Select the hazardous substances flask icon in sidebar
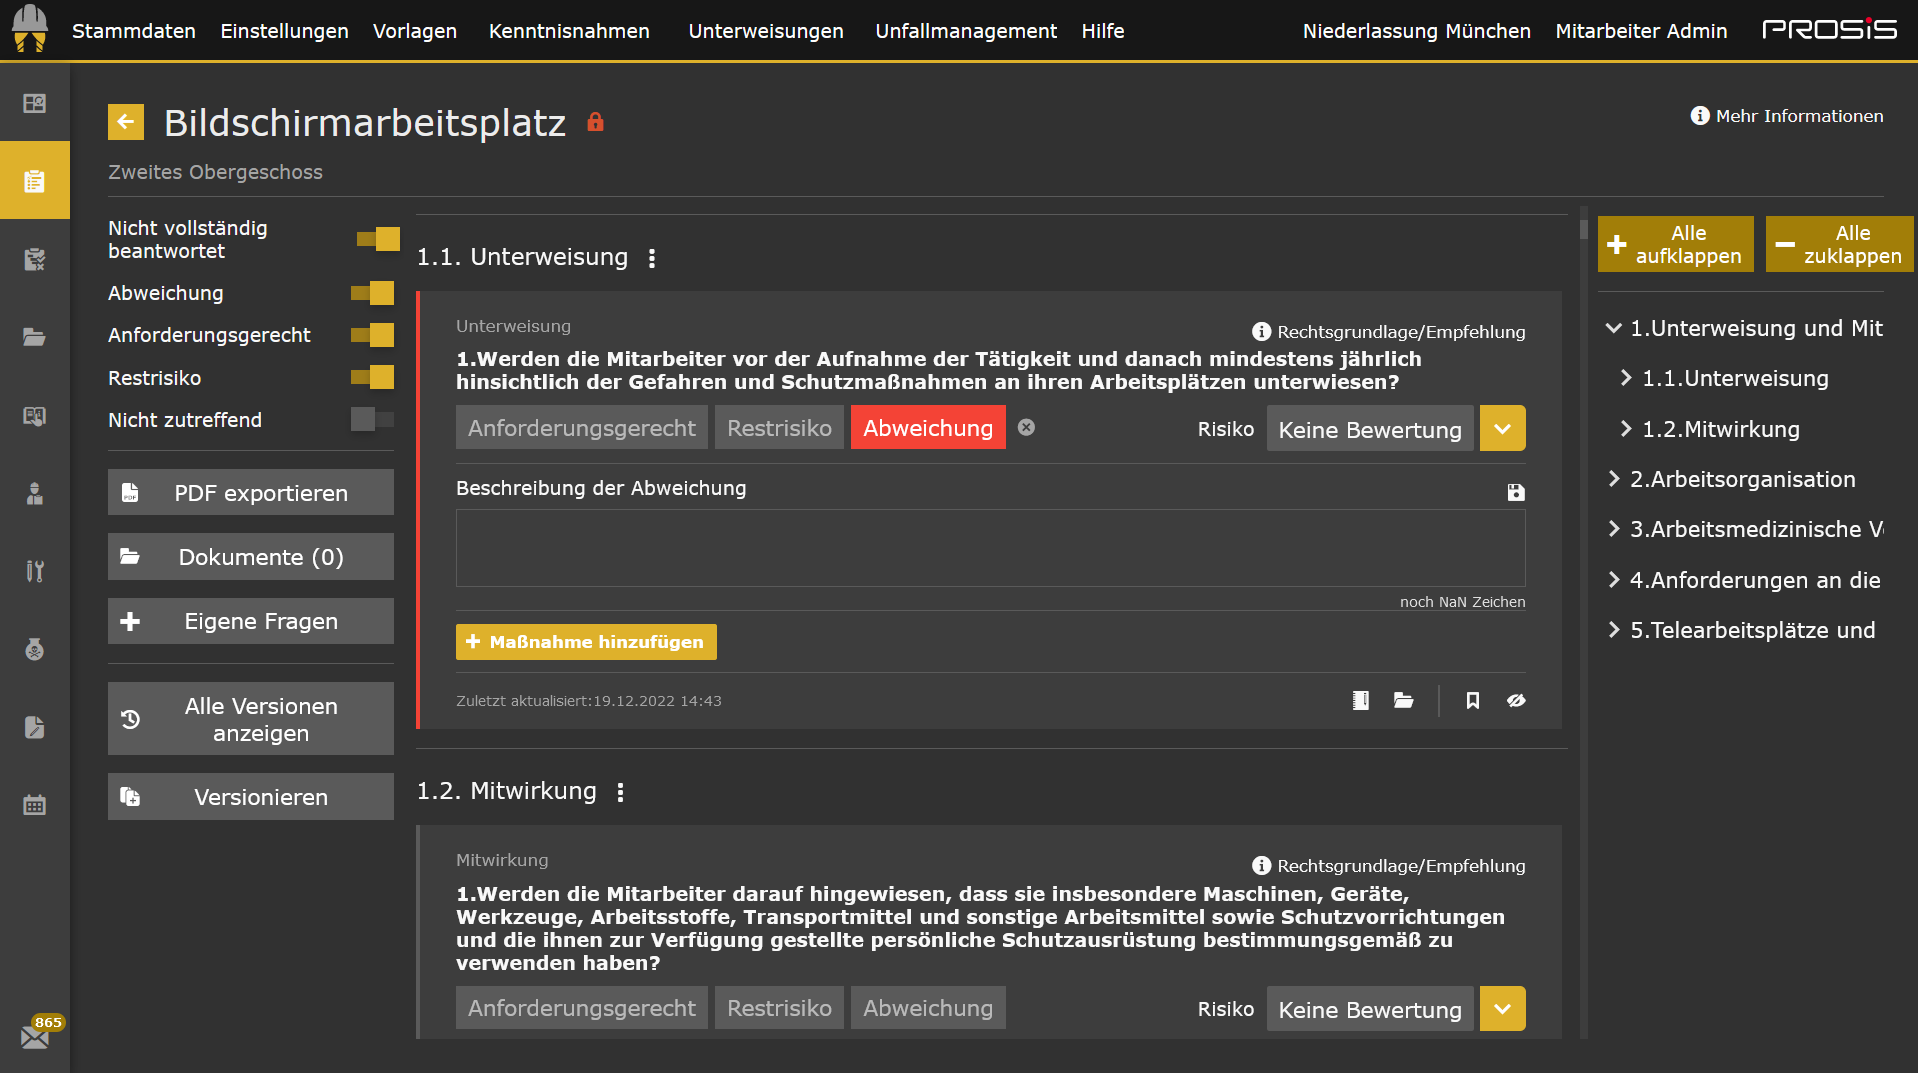 (x=34, y=650)
